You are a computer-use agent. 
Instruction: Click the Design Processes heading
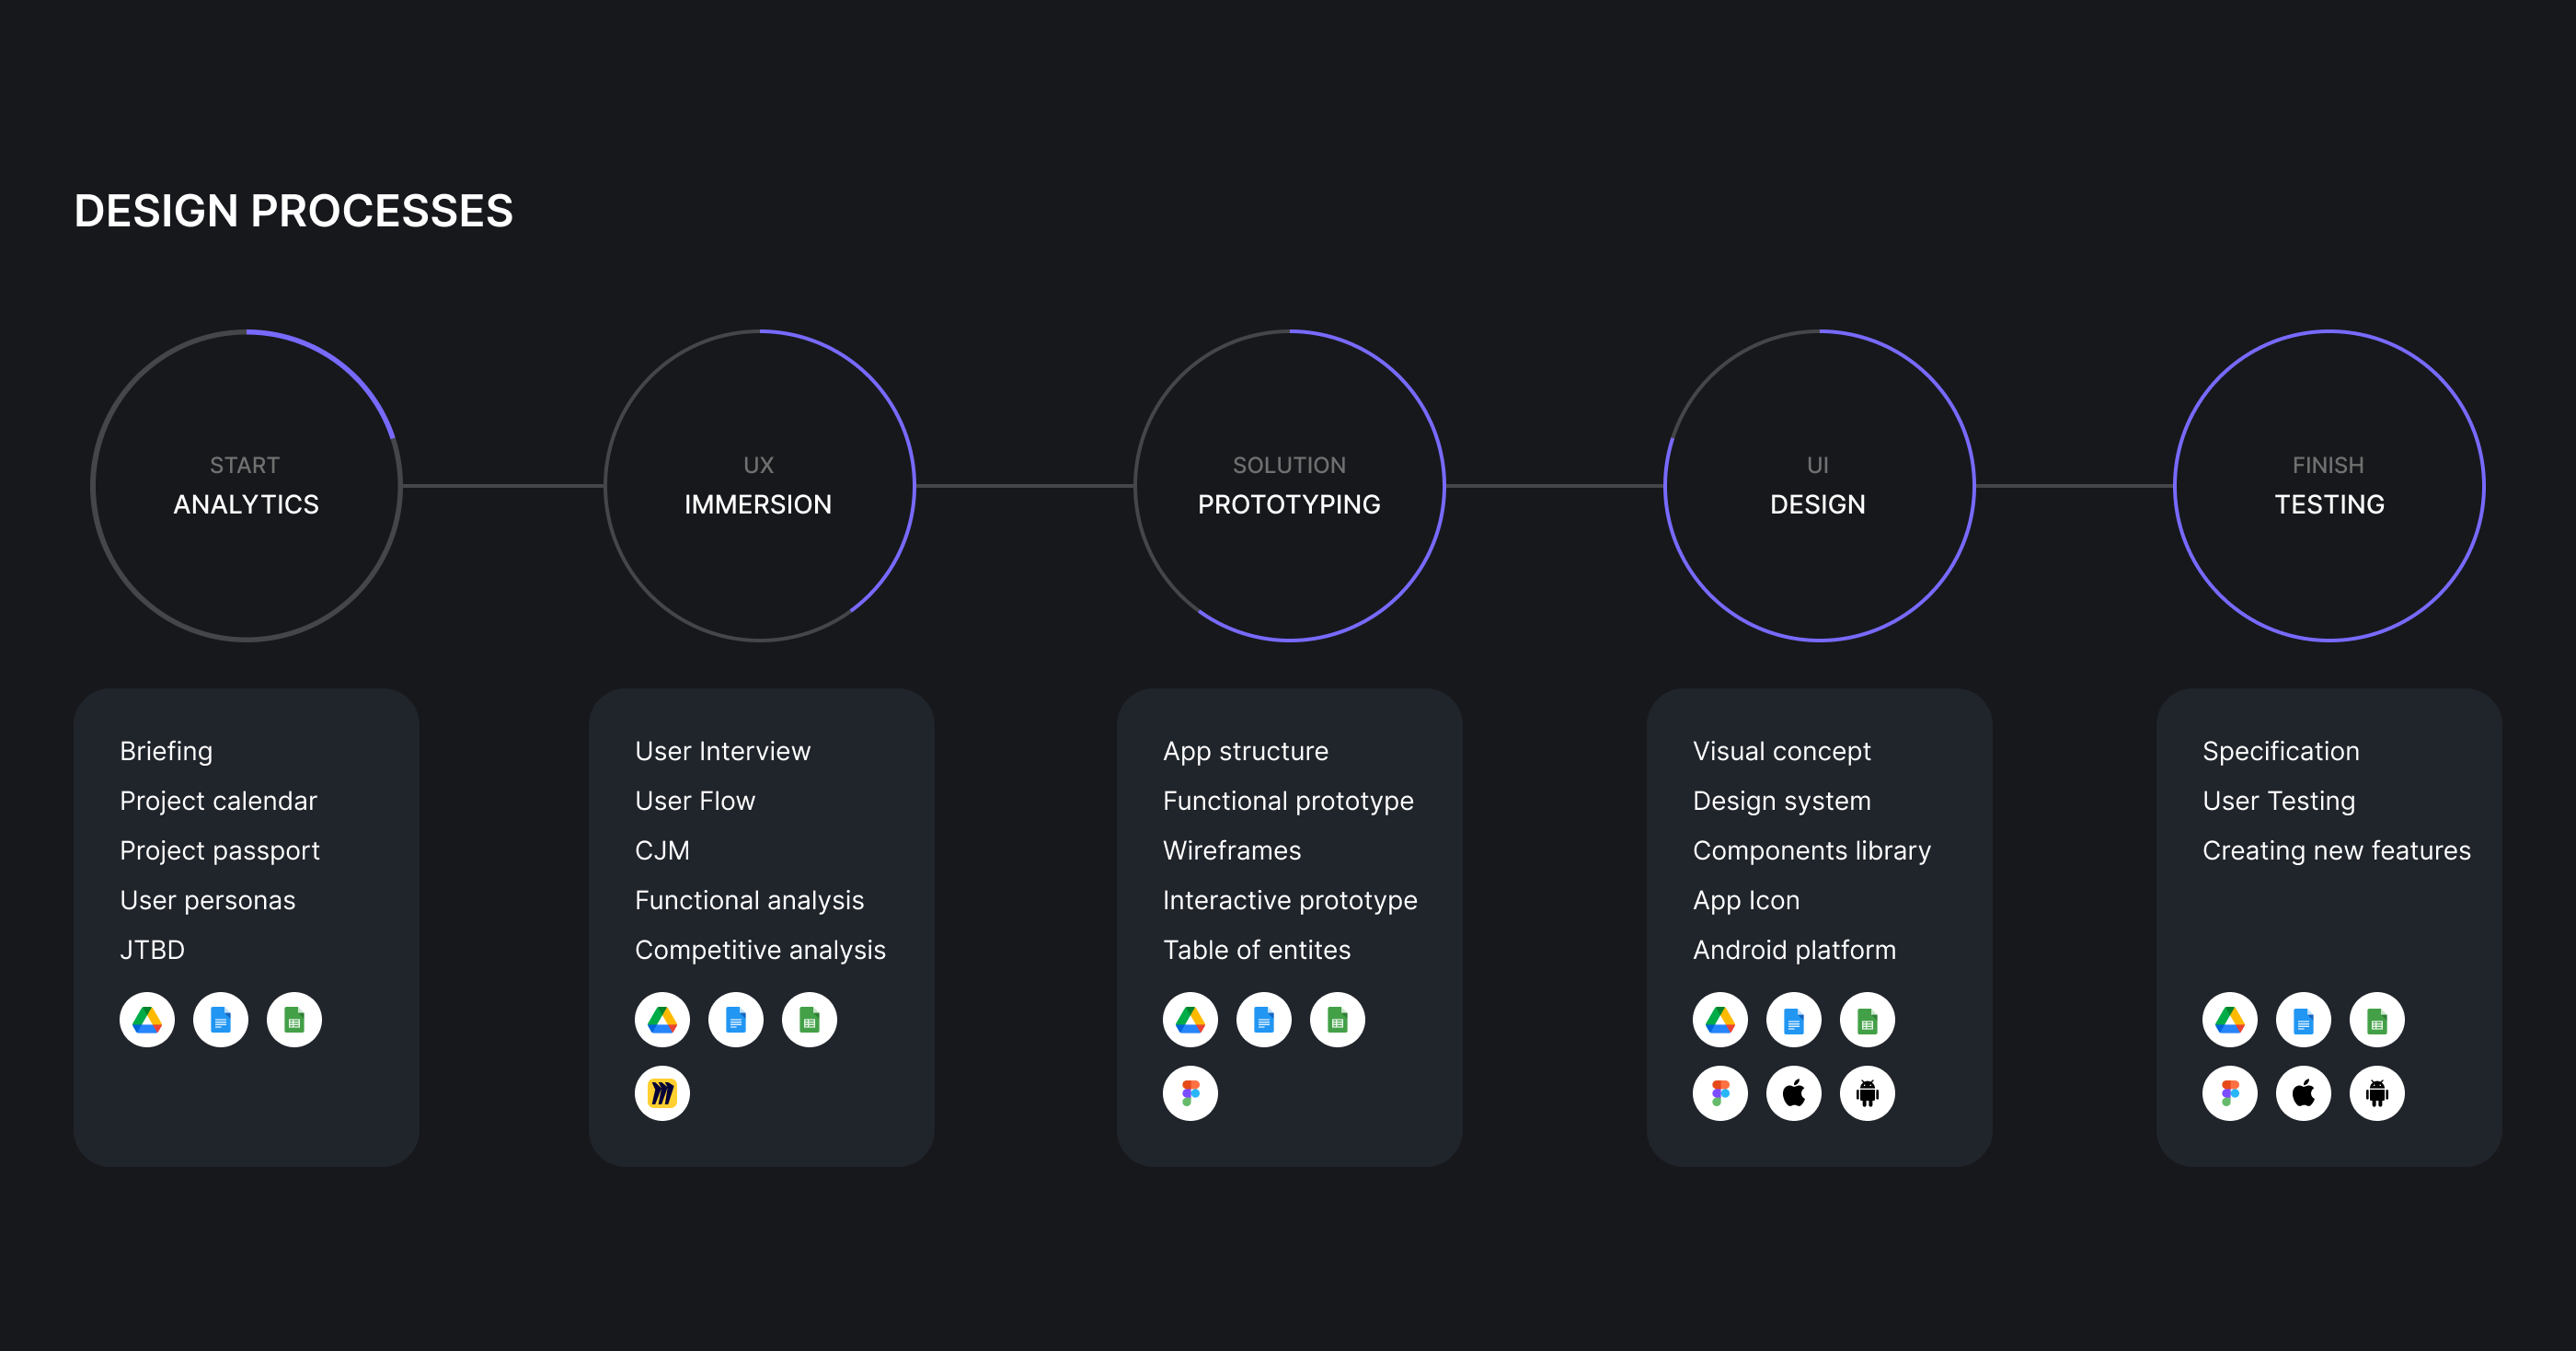[x=294, y=211]
